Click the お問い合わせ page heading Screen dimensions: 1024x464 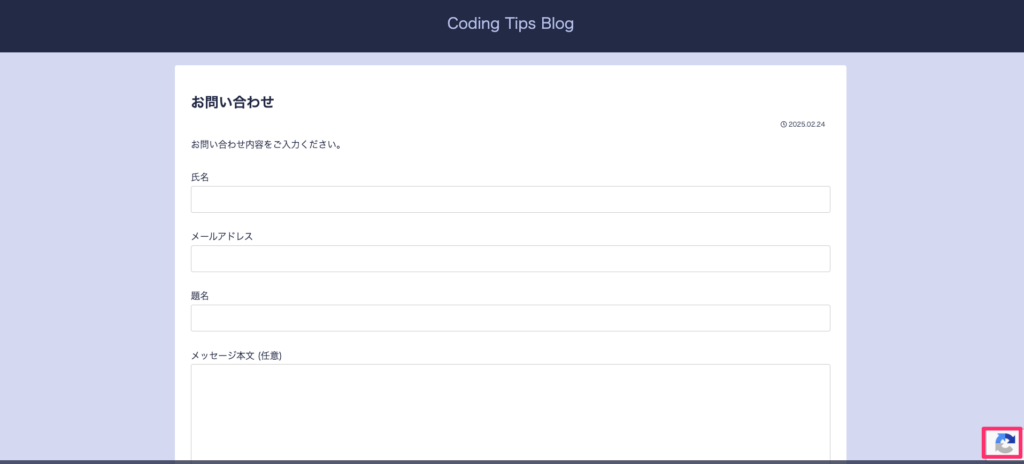232,102
